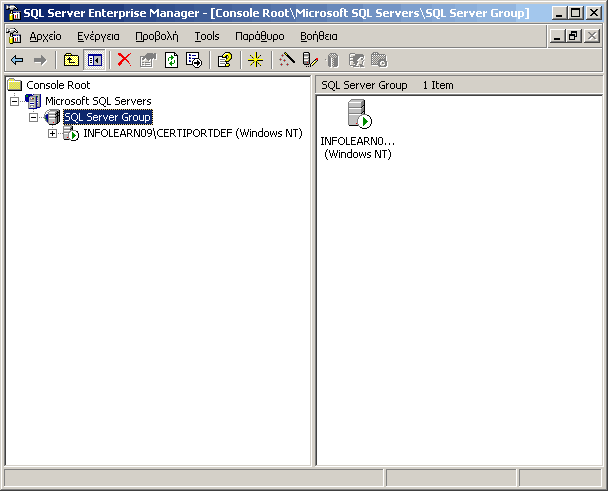Minimize the Enterprise Manager window

coord(559,13)
